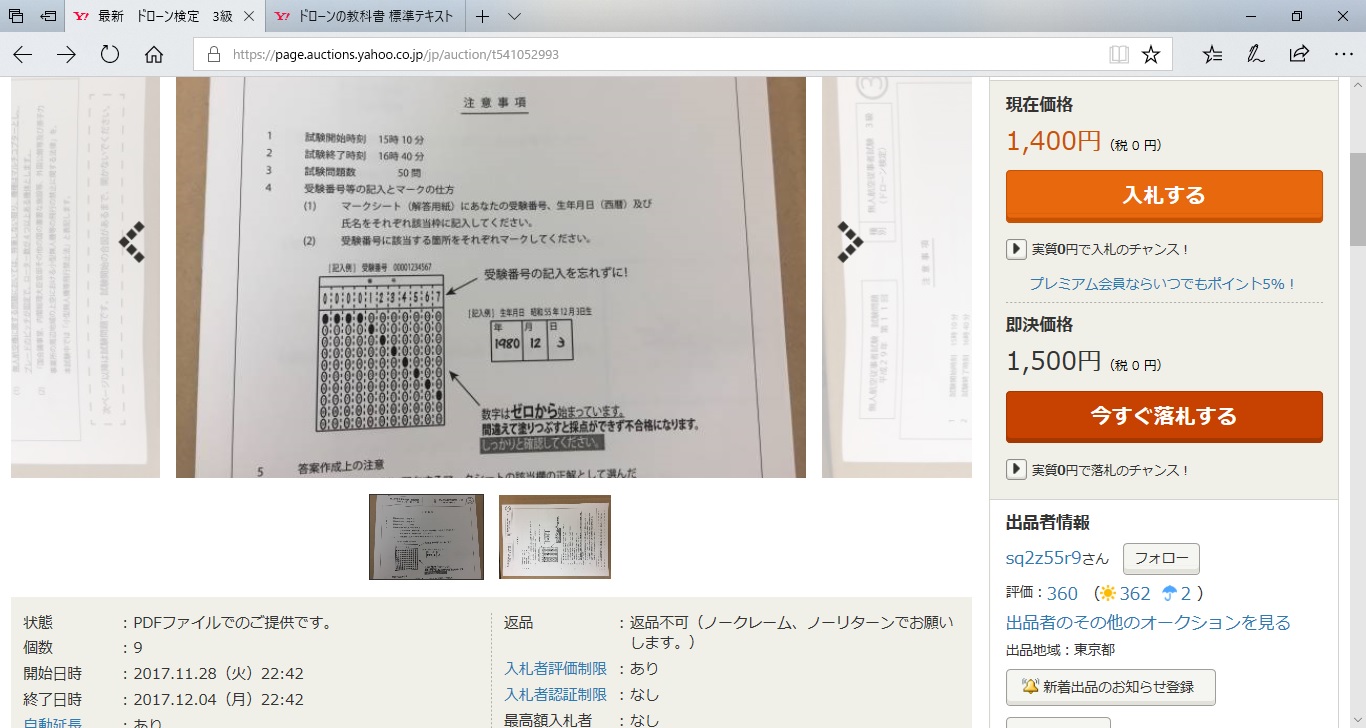Select the second thumbnail image
This screenshot has width=1366, height=728.
click(555, 537)
